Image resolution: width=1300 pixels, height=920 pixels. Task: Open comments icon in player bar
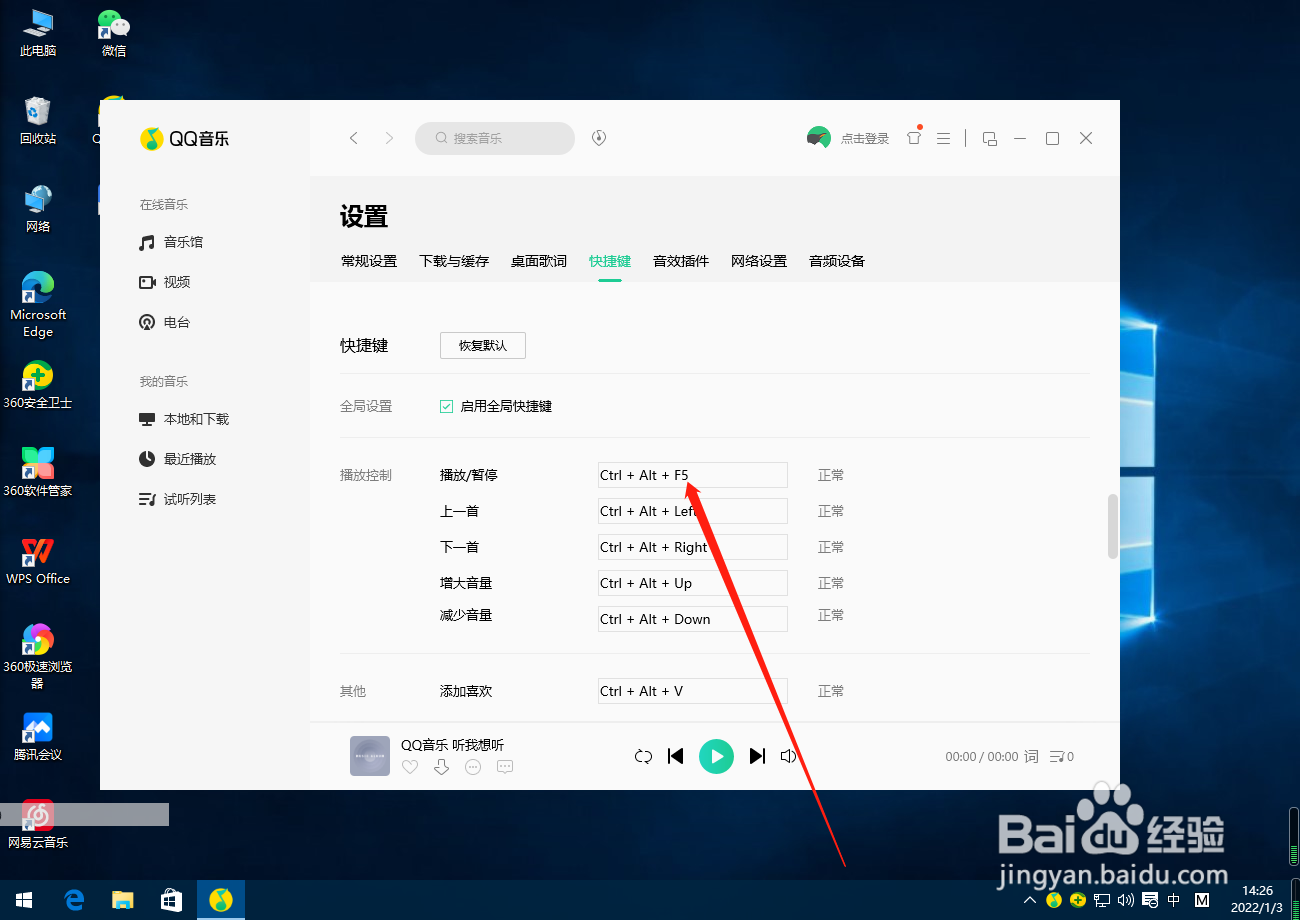tap(505, 767)
